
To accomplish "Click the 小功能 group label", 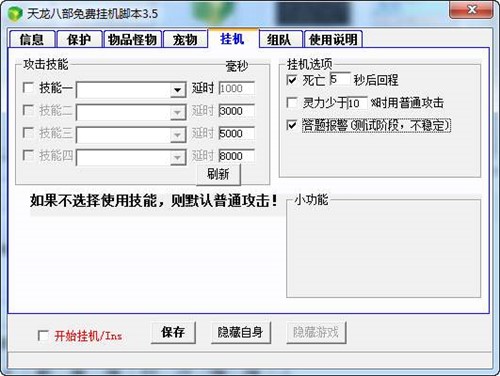I will [311, 200].
